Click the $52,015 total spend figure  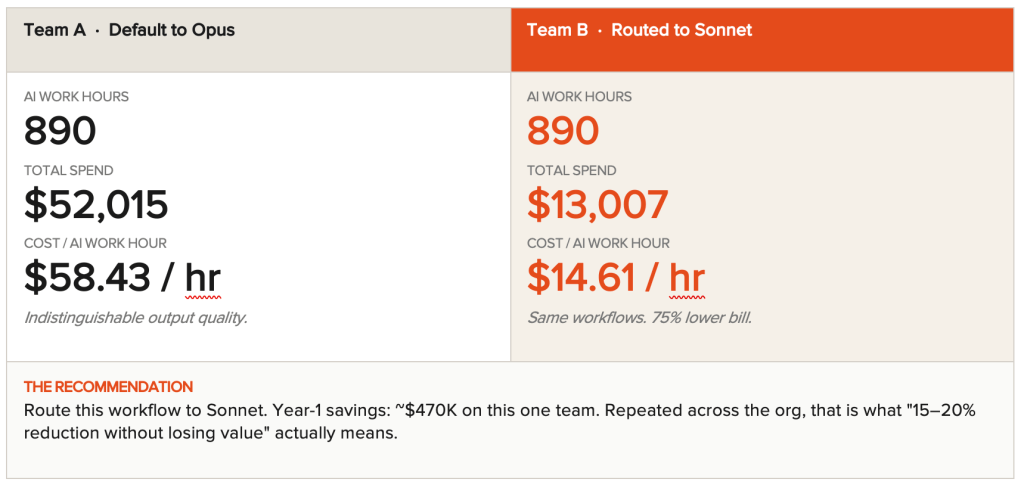pyautogui.click(x=96, y=204)
